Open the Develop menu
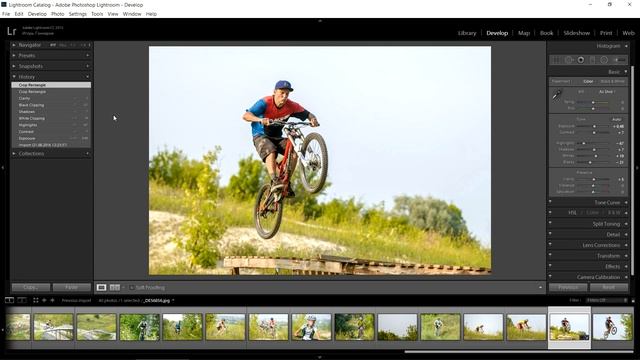Screen dimensions: 640x360 [37, 14]
